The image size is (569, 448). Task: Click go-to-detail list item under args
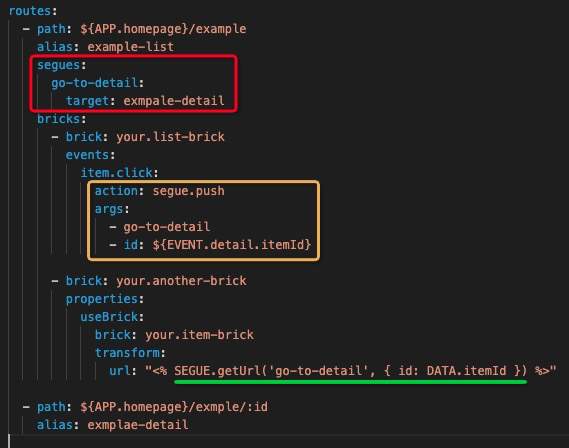click(167, 227)
